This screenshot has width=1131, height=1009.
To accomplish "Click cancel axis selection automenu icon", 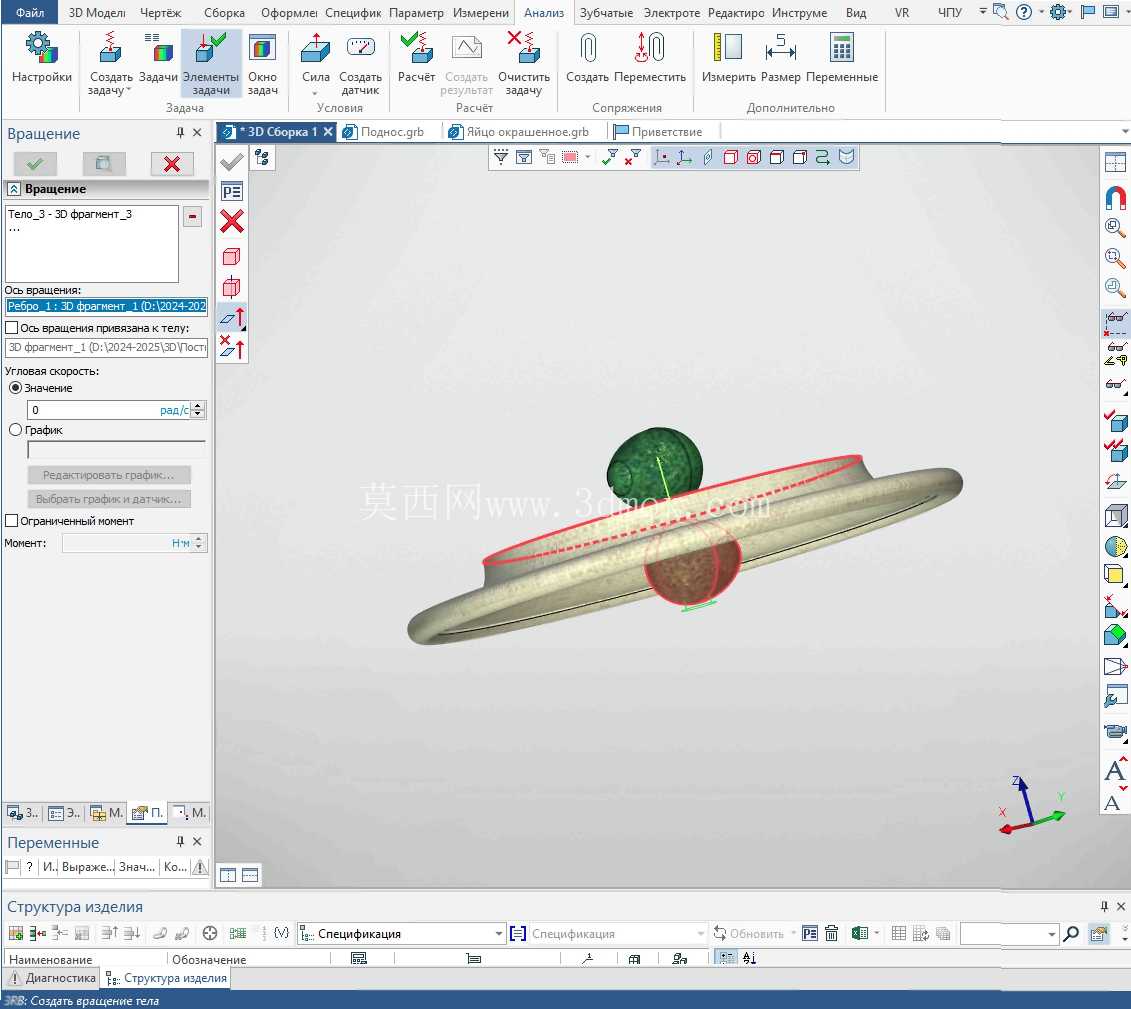I will pyautogui.click(x=232, y=348).
